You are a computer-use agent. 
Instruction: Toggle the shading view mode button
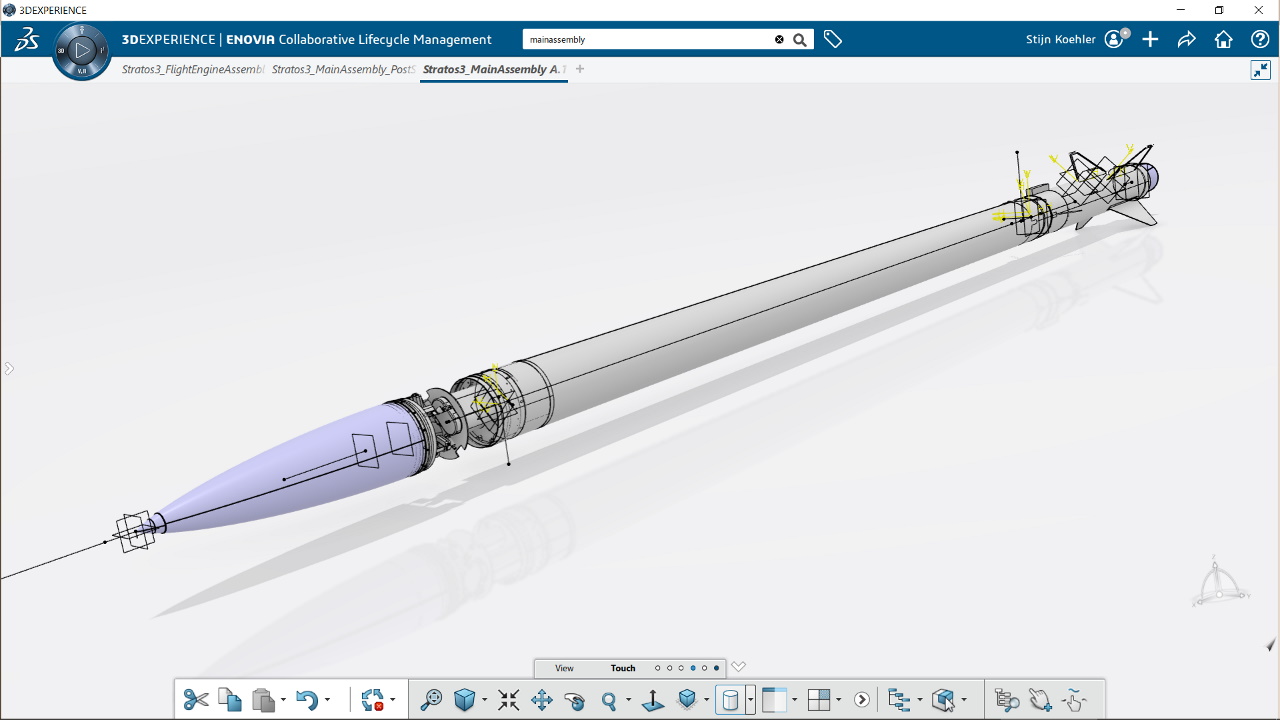(730, 700)
